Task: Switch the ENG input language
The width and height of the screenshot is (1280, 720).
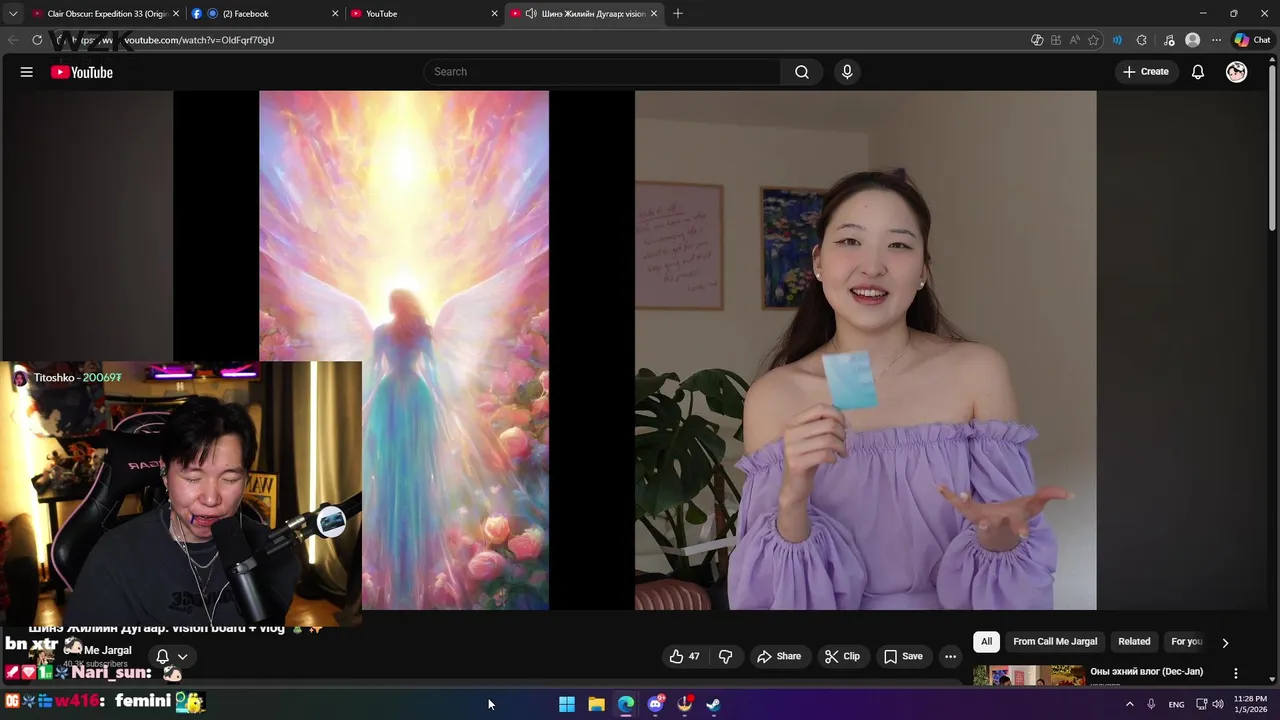Action: tap(1176, 704)
